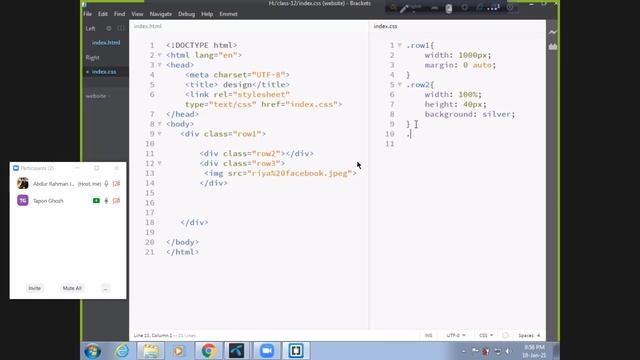The height and width of the screenshot is (360, 640).
Task: Click the Spaces indentation setting
Action: click(x=529, y=335)
